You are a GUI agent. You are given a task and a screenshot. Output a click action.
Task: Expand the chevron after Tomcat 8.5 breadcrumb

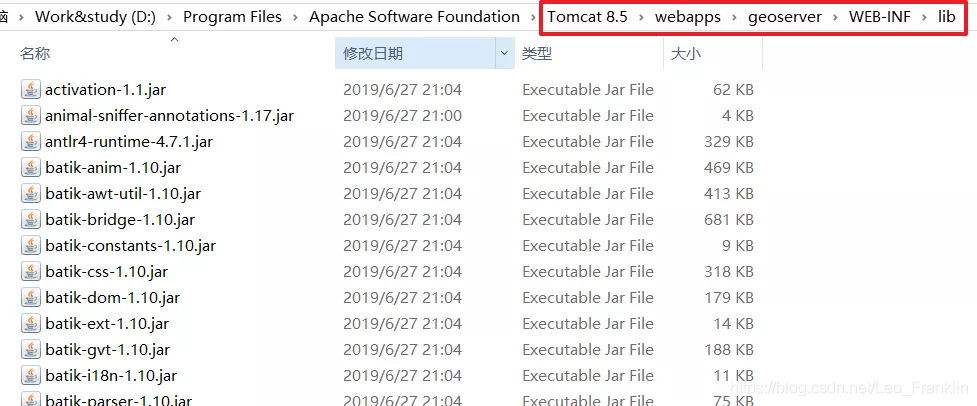point(641,17)
